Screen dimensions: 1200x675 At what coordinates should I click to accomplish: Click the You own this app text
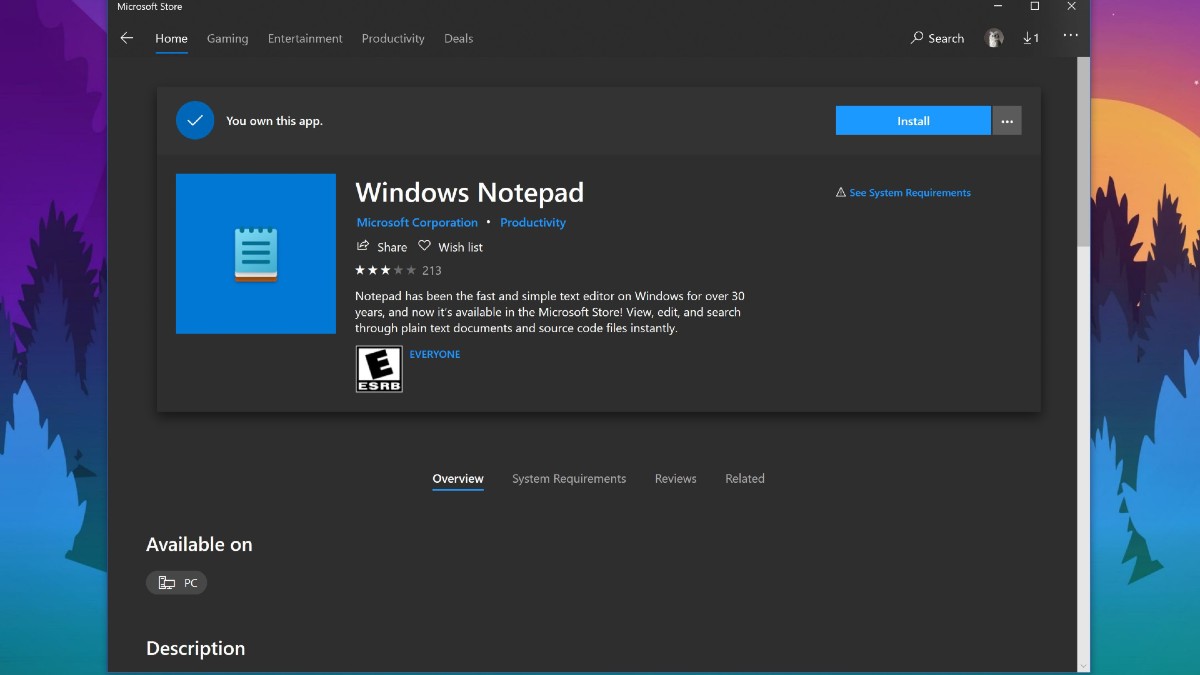click(x=274, y=121)
